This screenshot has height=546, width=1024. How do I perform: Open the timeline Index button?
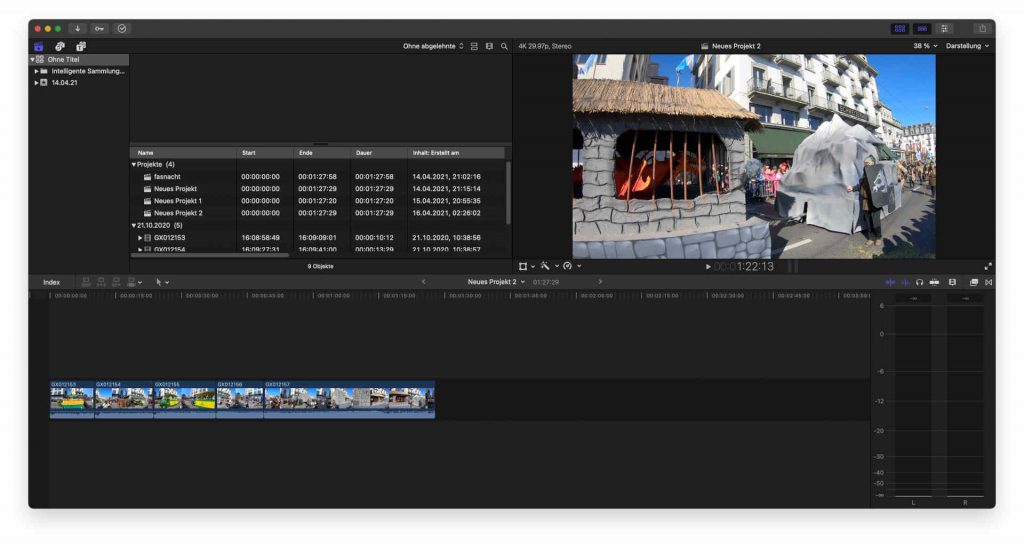51,283
